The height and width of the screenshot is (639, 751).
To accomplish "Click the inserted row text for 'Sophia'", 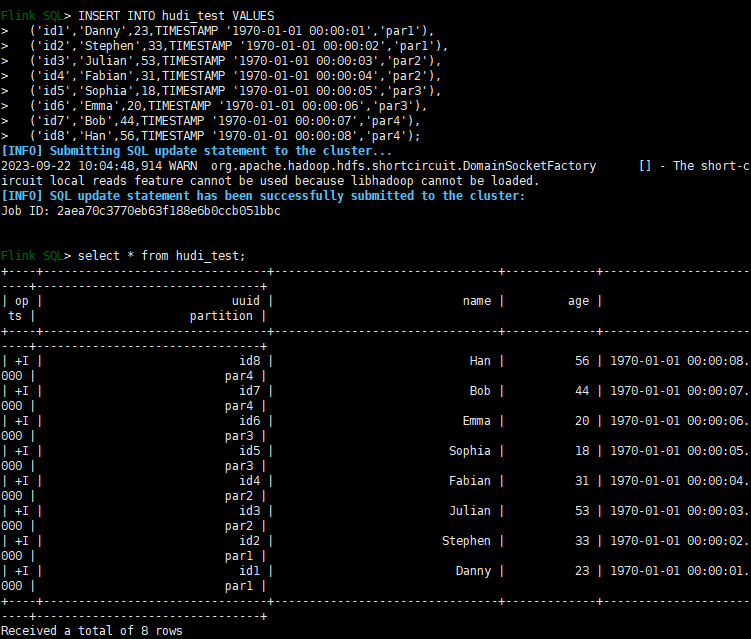I will click(x=235, y=91).
